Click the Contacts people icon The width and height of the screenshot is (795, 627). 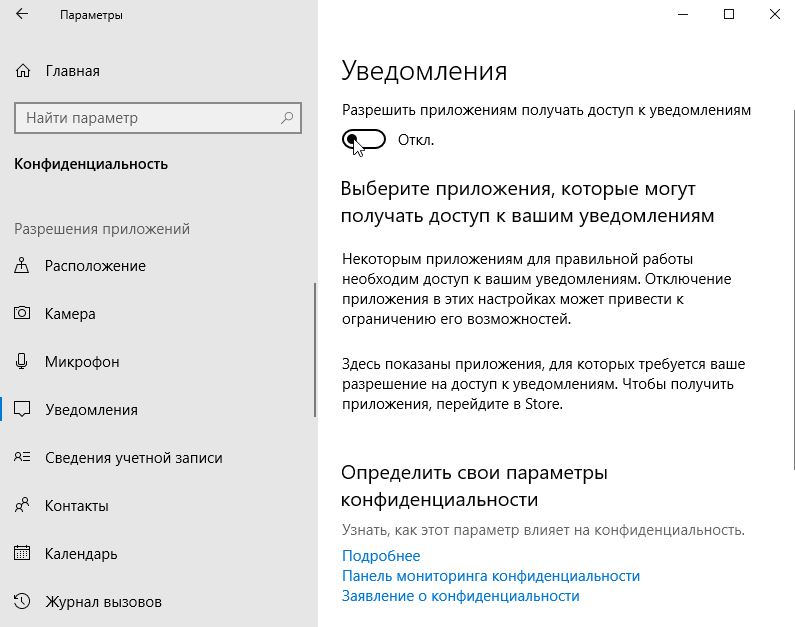pyautogui.click(x=22, y=505)
